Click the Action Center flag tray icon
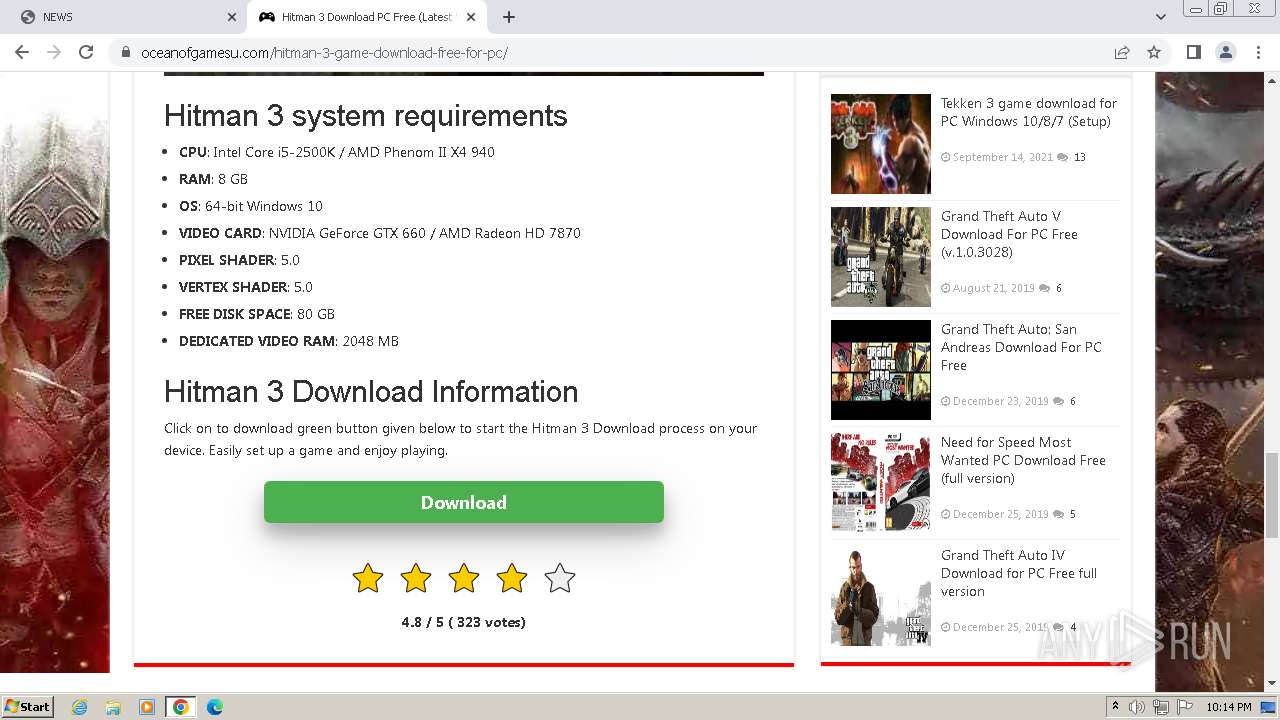Image resolution: width=1280 pixels, height=720 pixels. tap(1185, 707)
